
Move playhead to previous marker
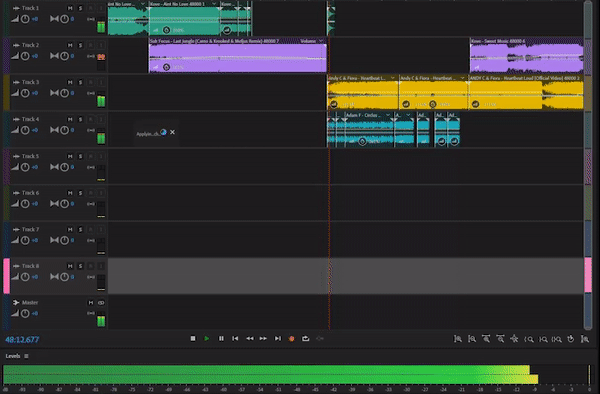tap(235, 339)
